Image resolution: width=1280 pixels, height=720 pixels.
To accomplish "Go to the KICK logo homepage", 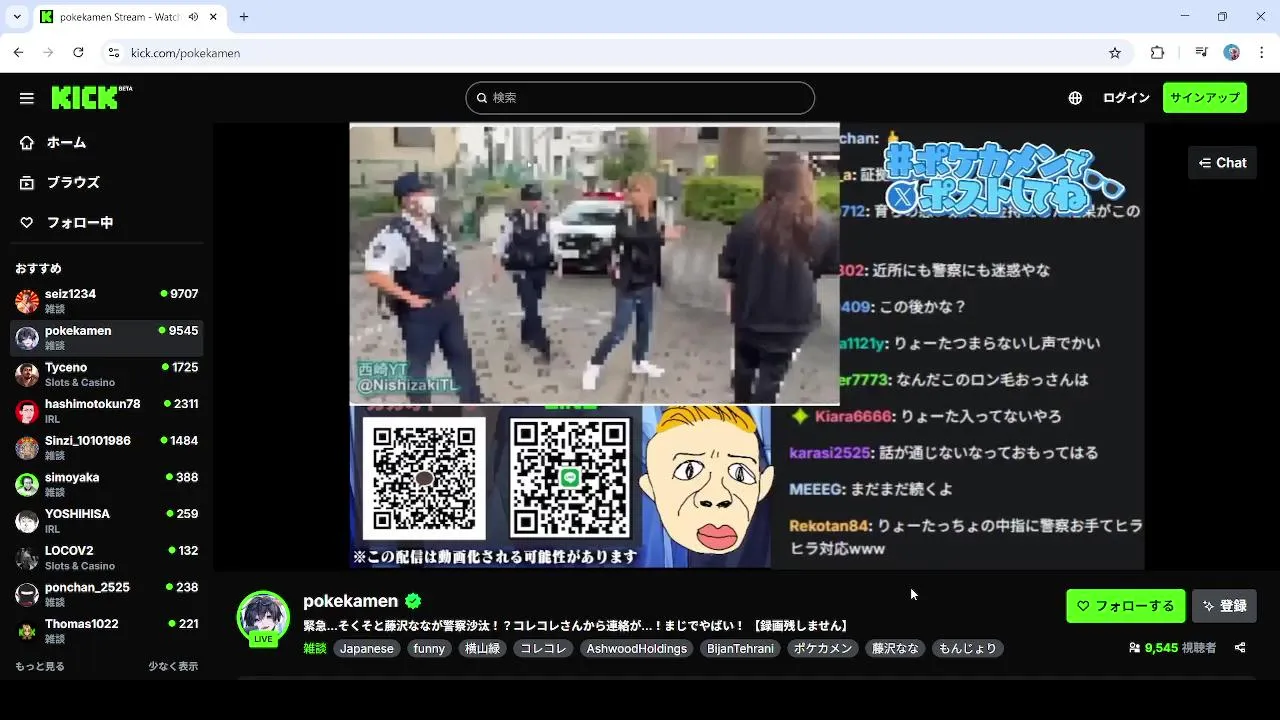I will [91, 97].
